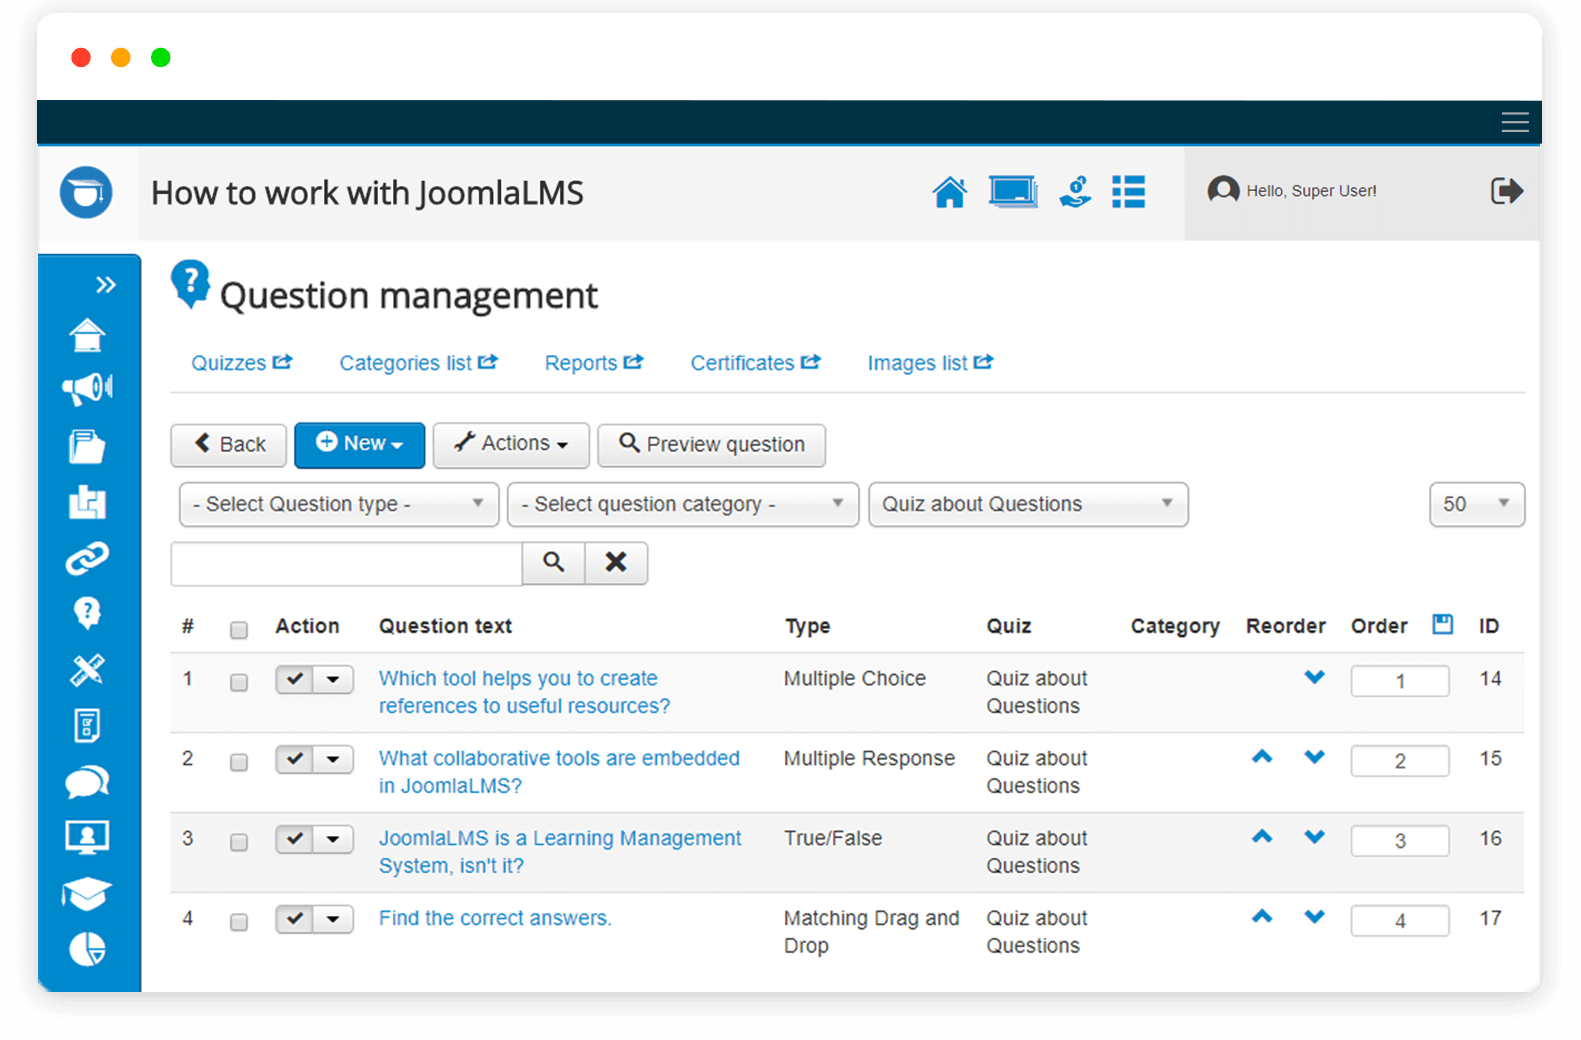Expand action arrow for question 3
Viewport: 1581px width, 1040px height.
(x=333, y=840)
